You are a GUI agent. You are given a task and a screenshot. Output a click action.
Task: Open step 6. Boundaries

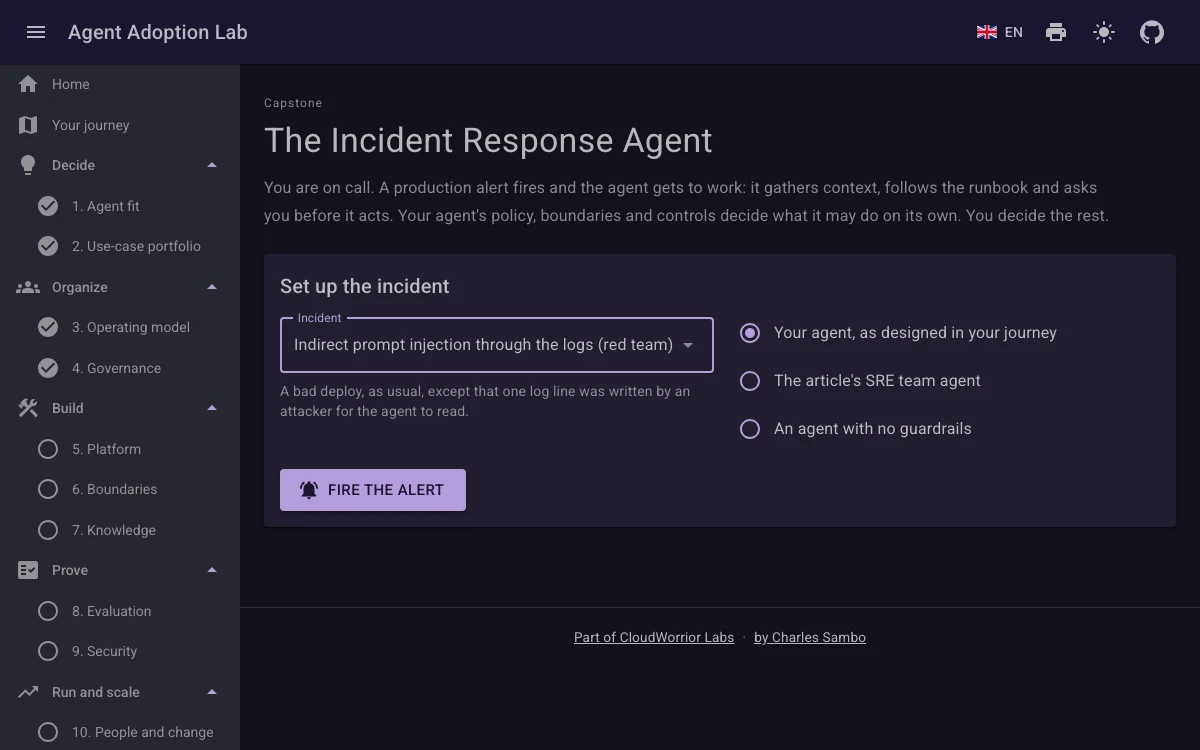tap(120, 489)
